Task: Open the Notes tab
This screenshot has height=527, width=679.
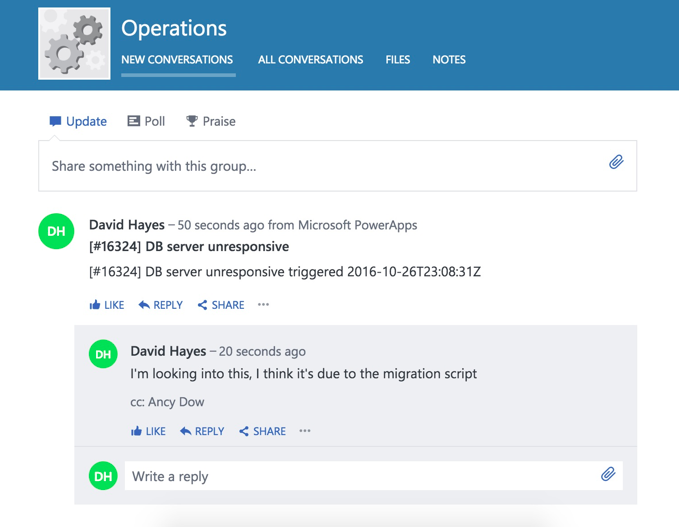Action: click(x=448, y=60)
